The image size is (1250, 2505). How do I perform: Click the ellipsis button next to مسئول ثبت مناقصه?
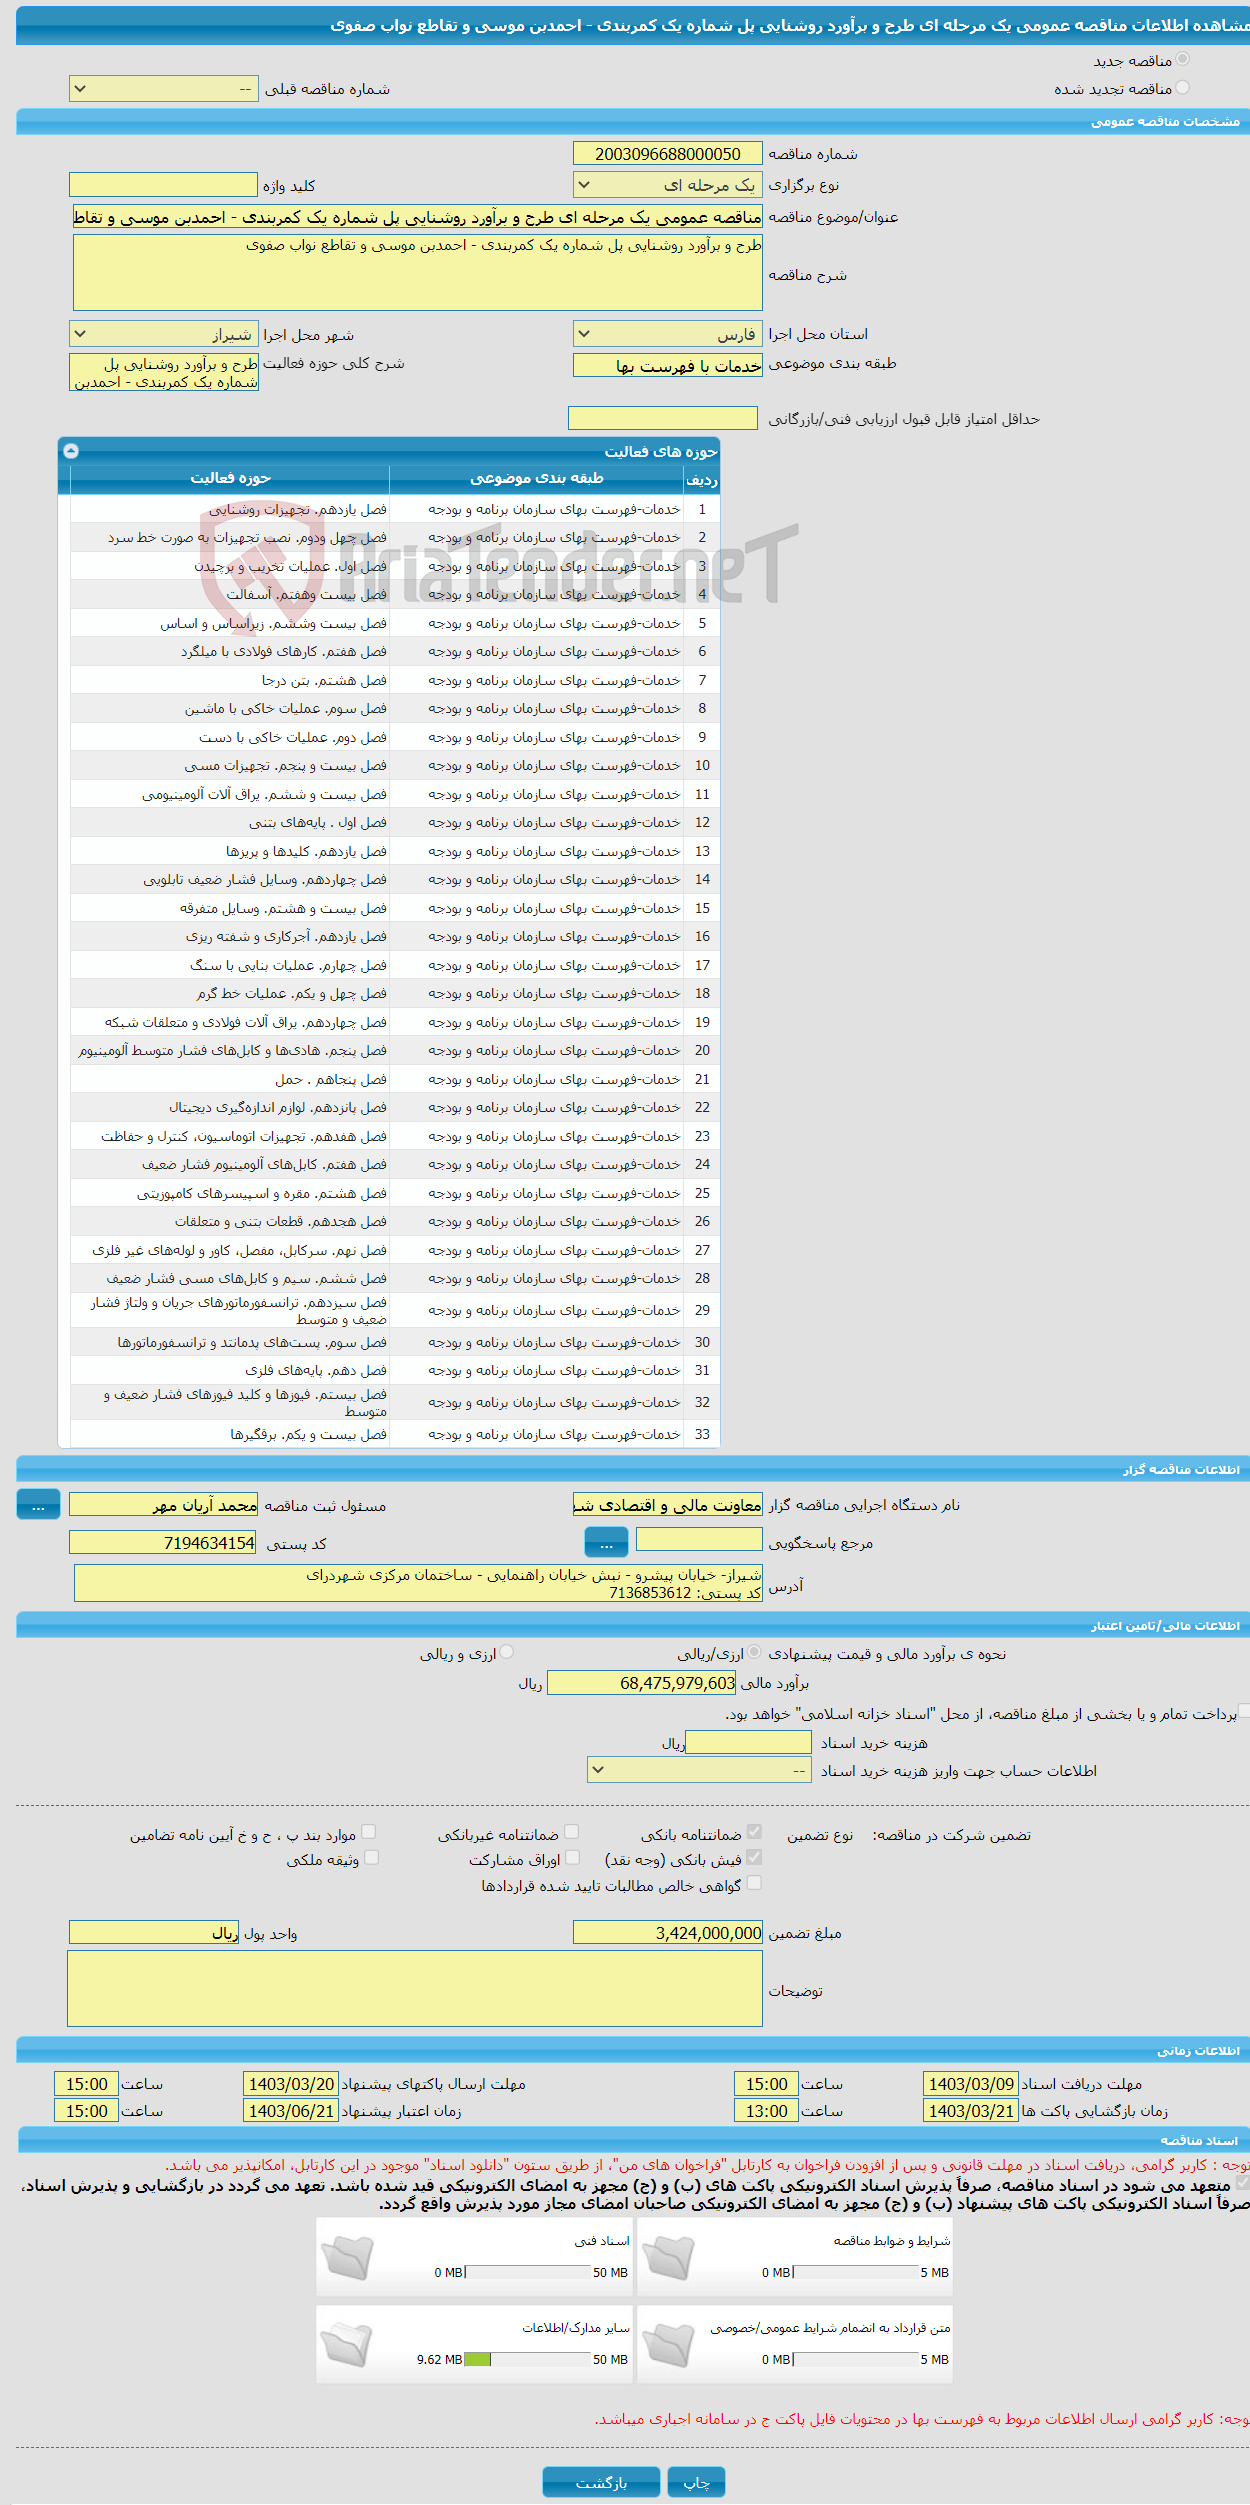(x=38, y=1506)
